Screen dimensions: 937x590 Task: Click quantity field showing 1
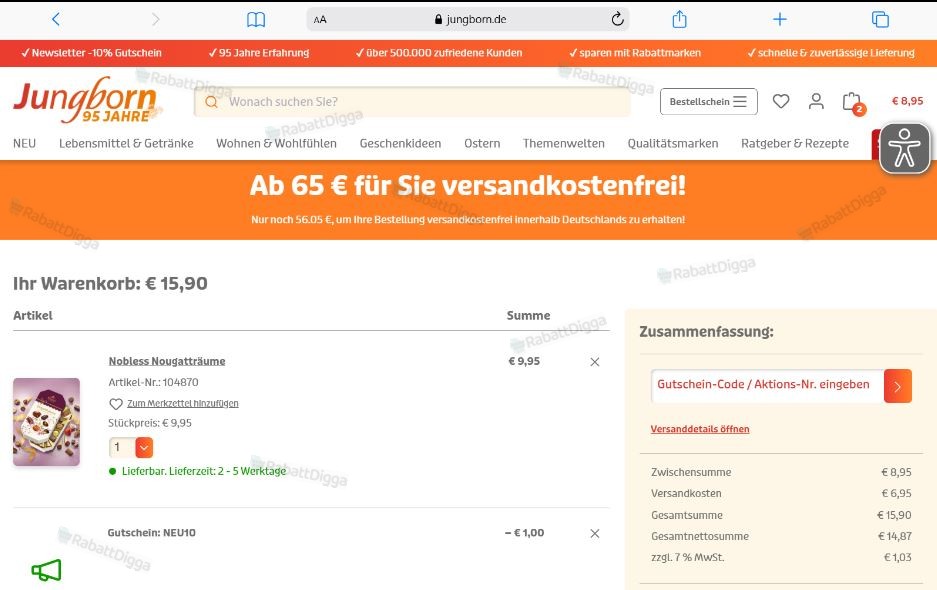click(x=122, y=447)
